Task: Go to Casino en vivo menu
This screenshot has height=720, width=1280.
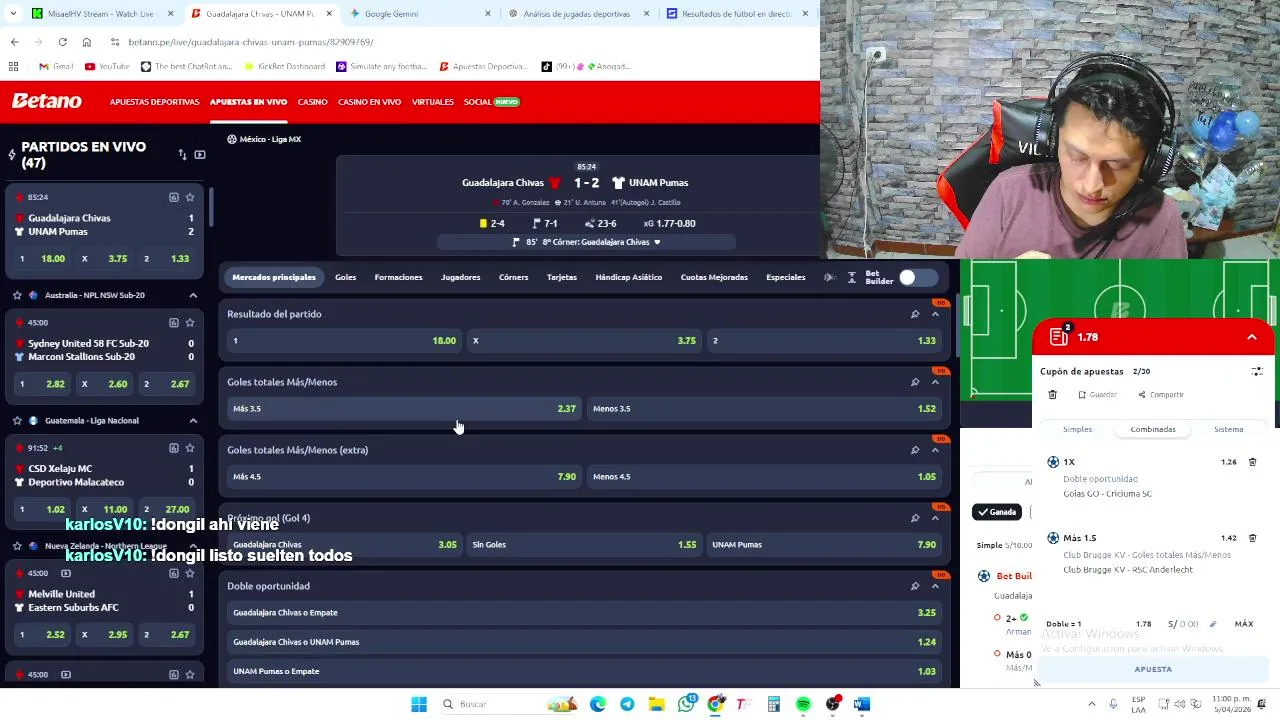Action: pyautogui.click(x=369, y=102)
